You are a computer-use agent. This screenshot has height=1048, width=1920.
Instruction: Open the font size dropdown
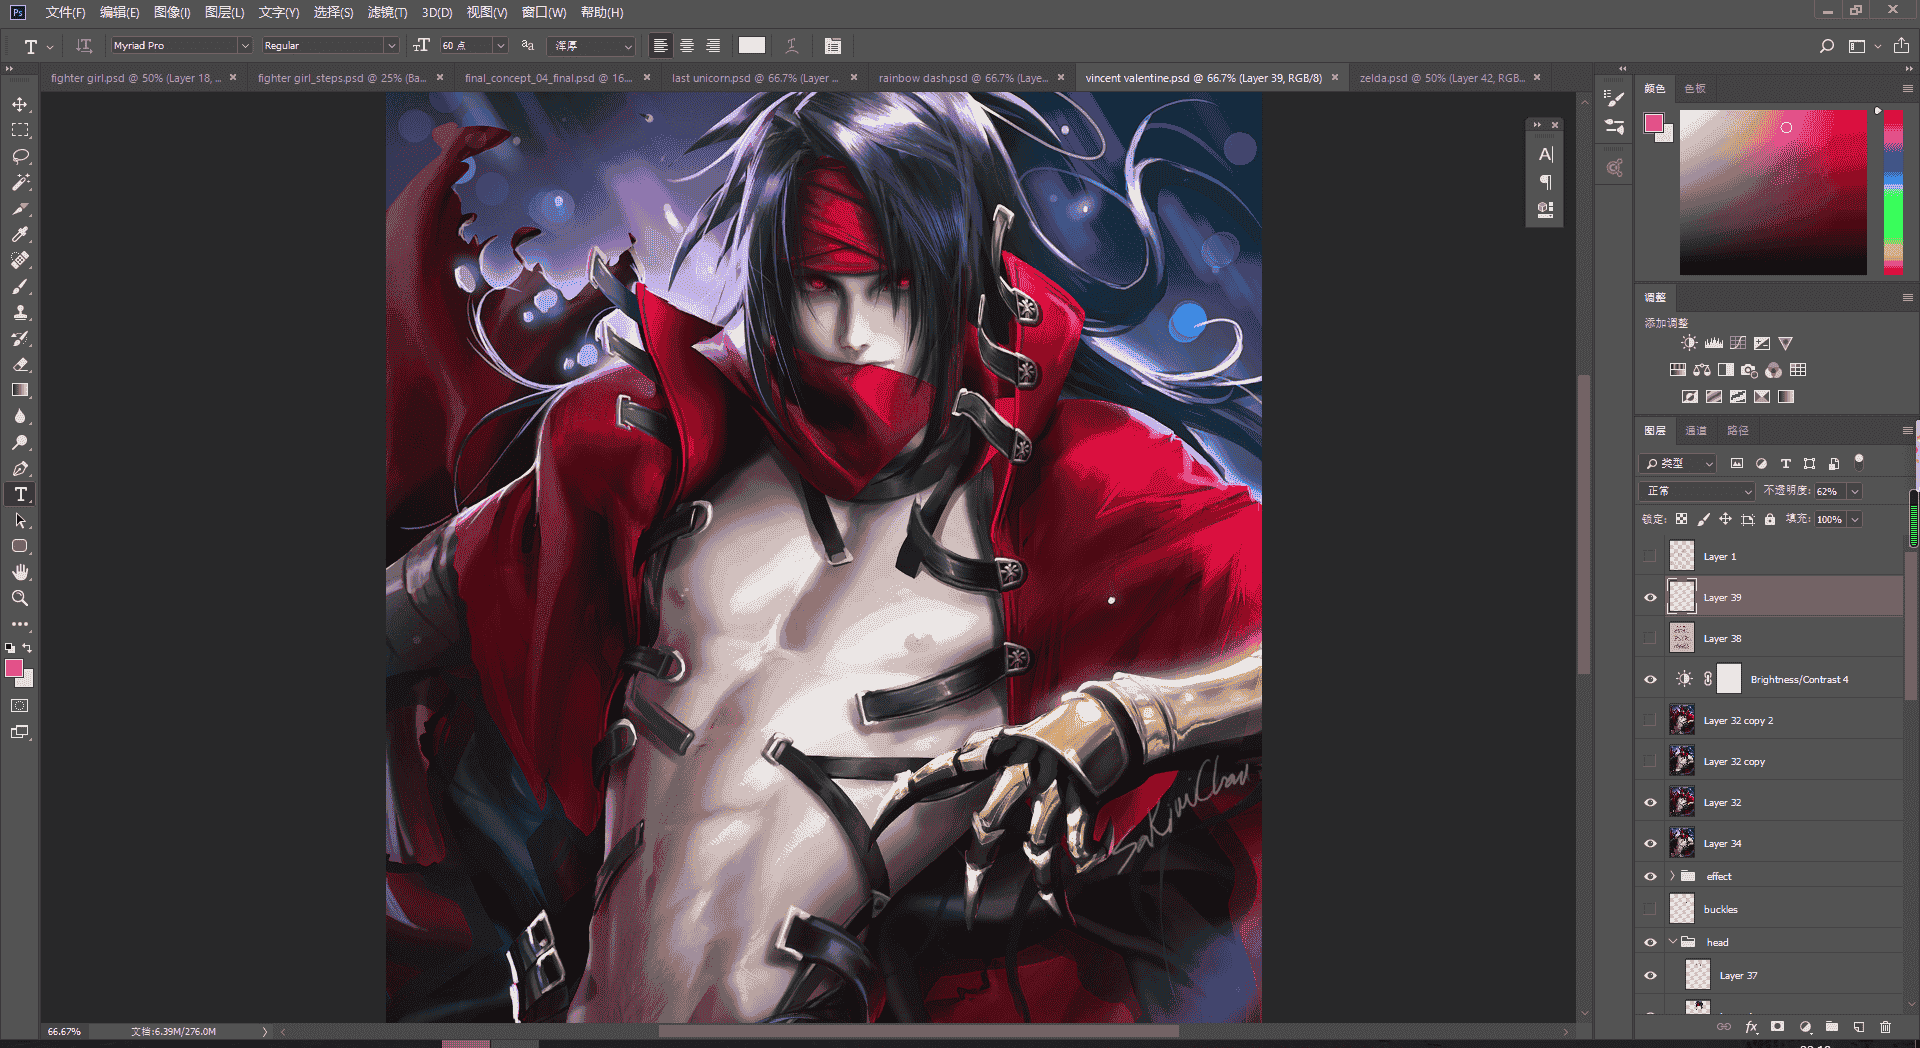point(501,45)
